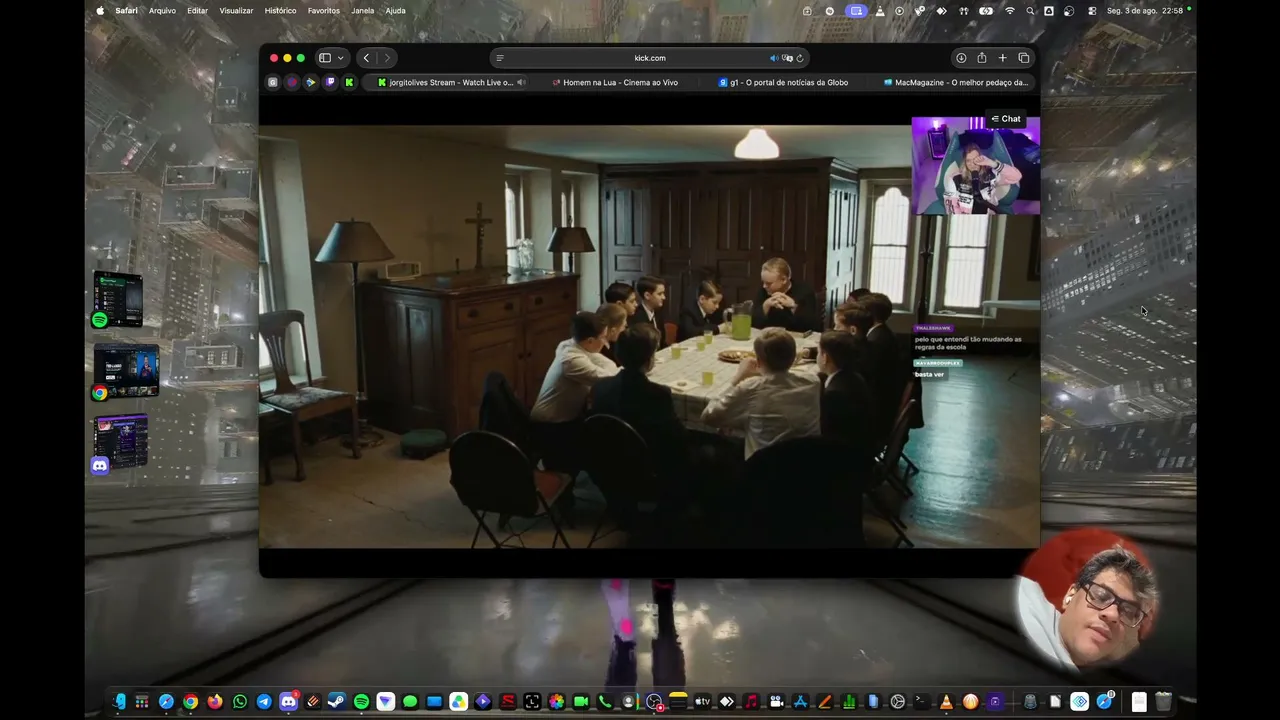Click the VLC cone icon in menu bar
The image size is (1280, 720).
880,11
